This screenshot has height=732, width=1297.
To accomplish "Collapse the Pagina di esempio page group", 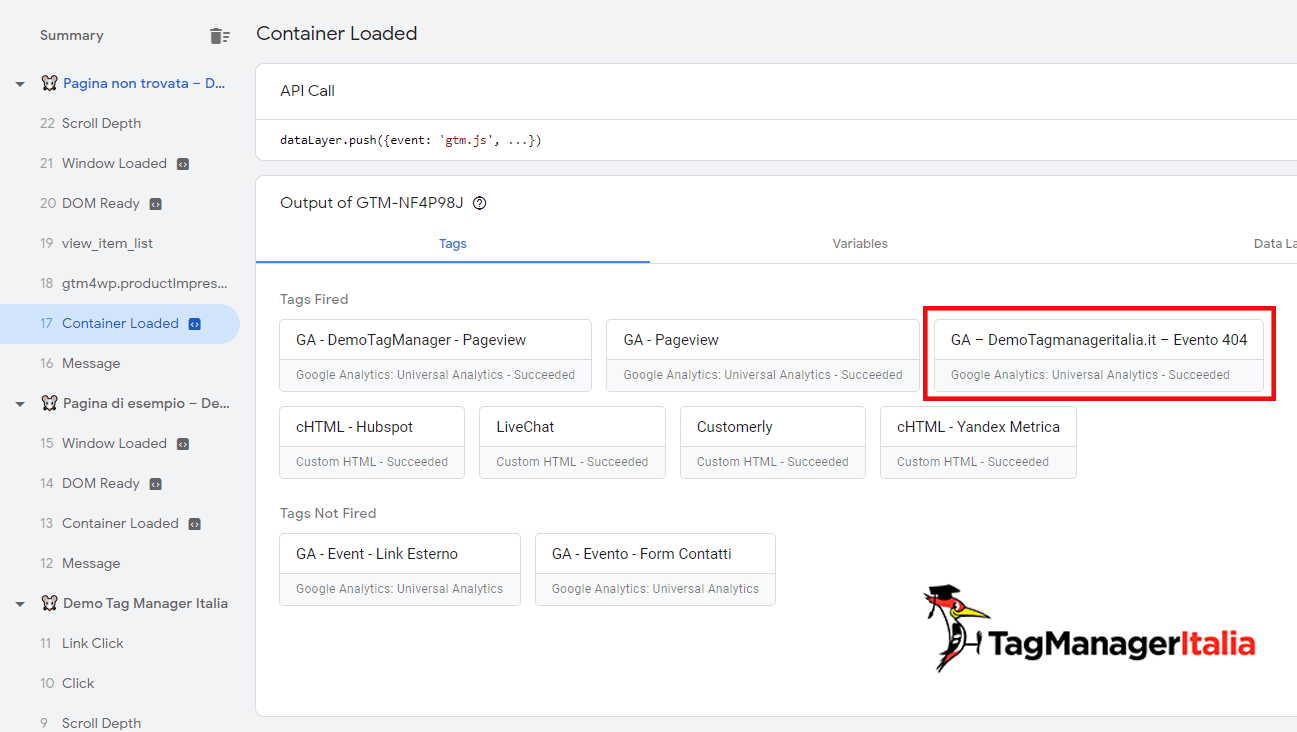I will click(x=20, y=404).
